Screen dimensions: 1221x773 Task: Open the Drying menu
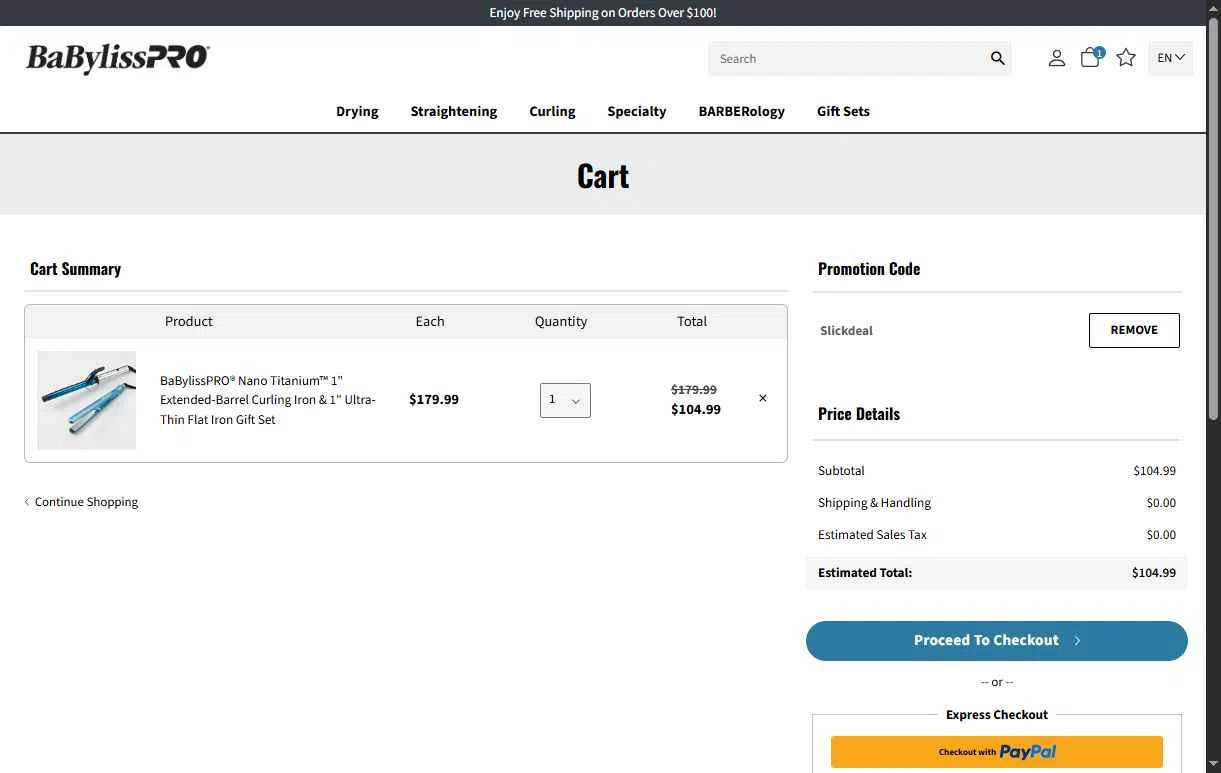(x=357, y=111)
